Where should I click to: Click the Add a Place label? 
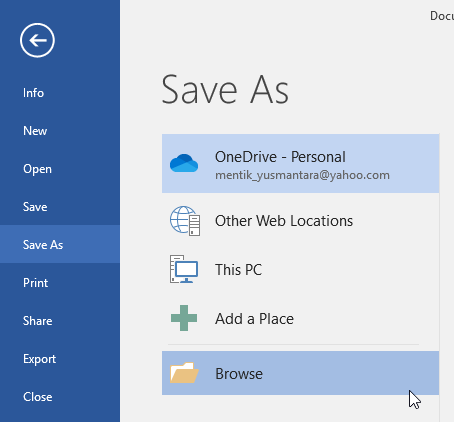coord(254,319)
